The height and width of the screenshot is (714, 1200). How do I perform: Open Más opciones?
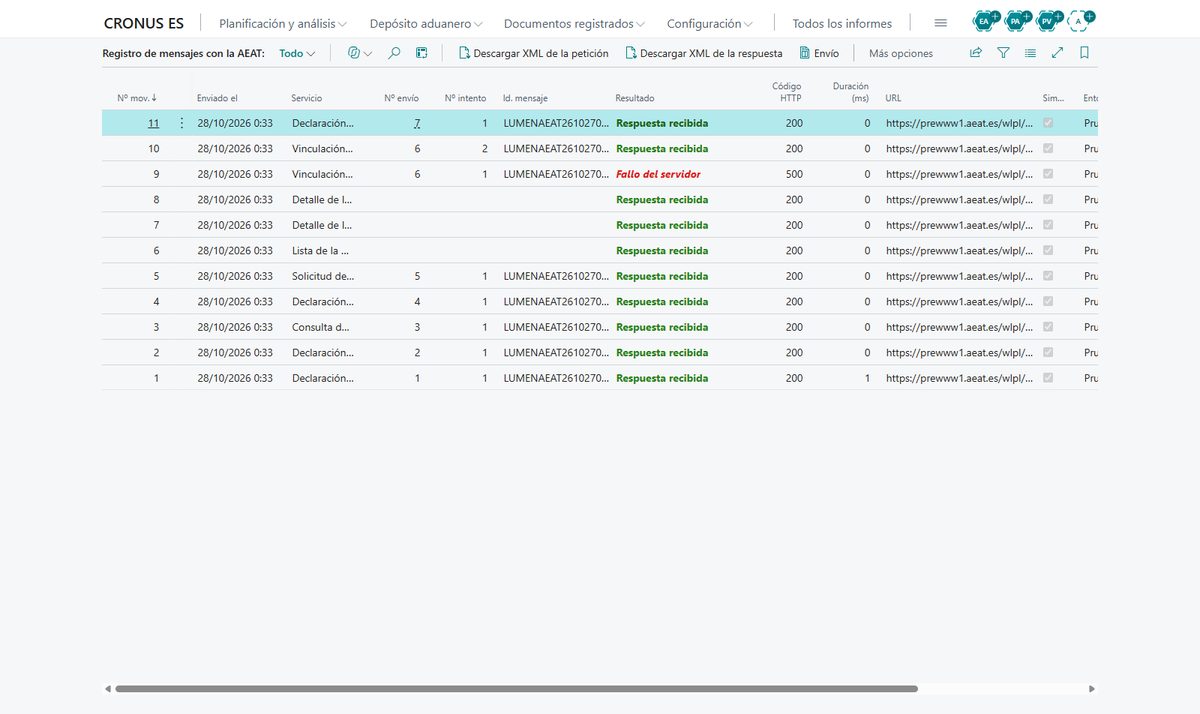(901, 53)
